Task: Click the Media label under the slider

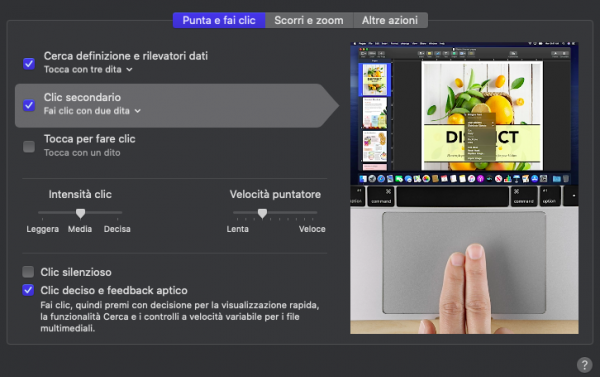Action: pos(80,229)
